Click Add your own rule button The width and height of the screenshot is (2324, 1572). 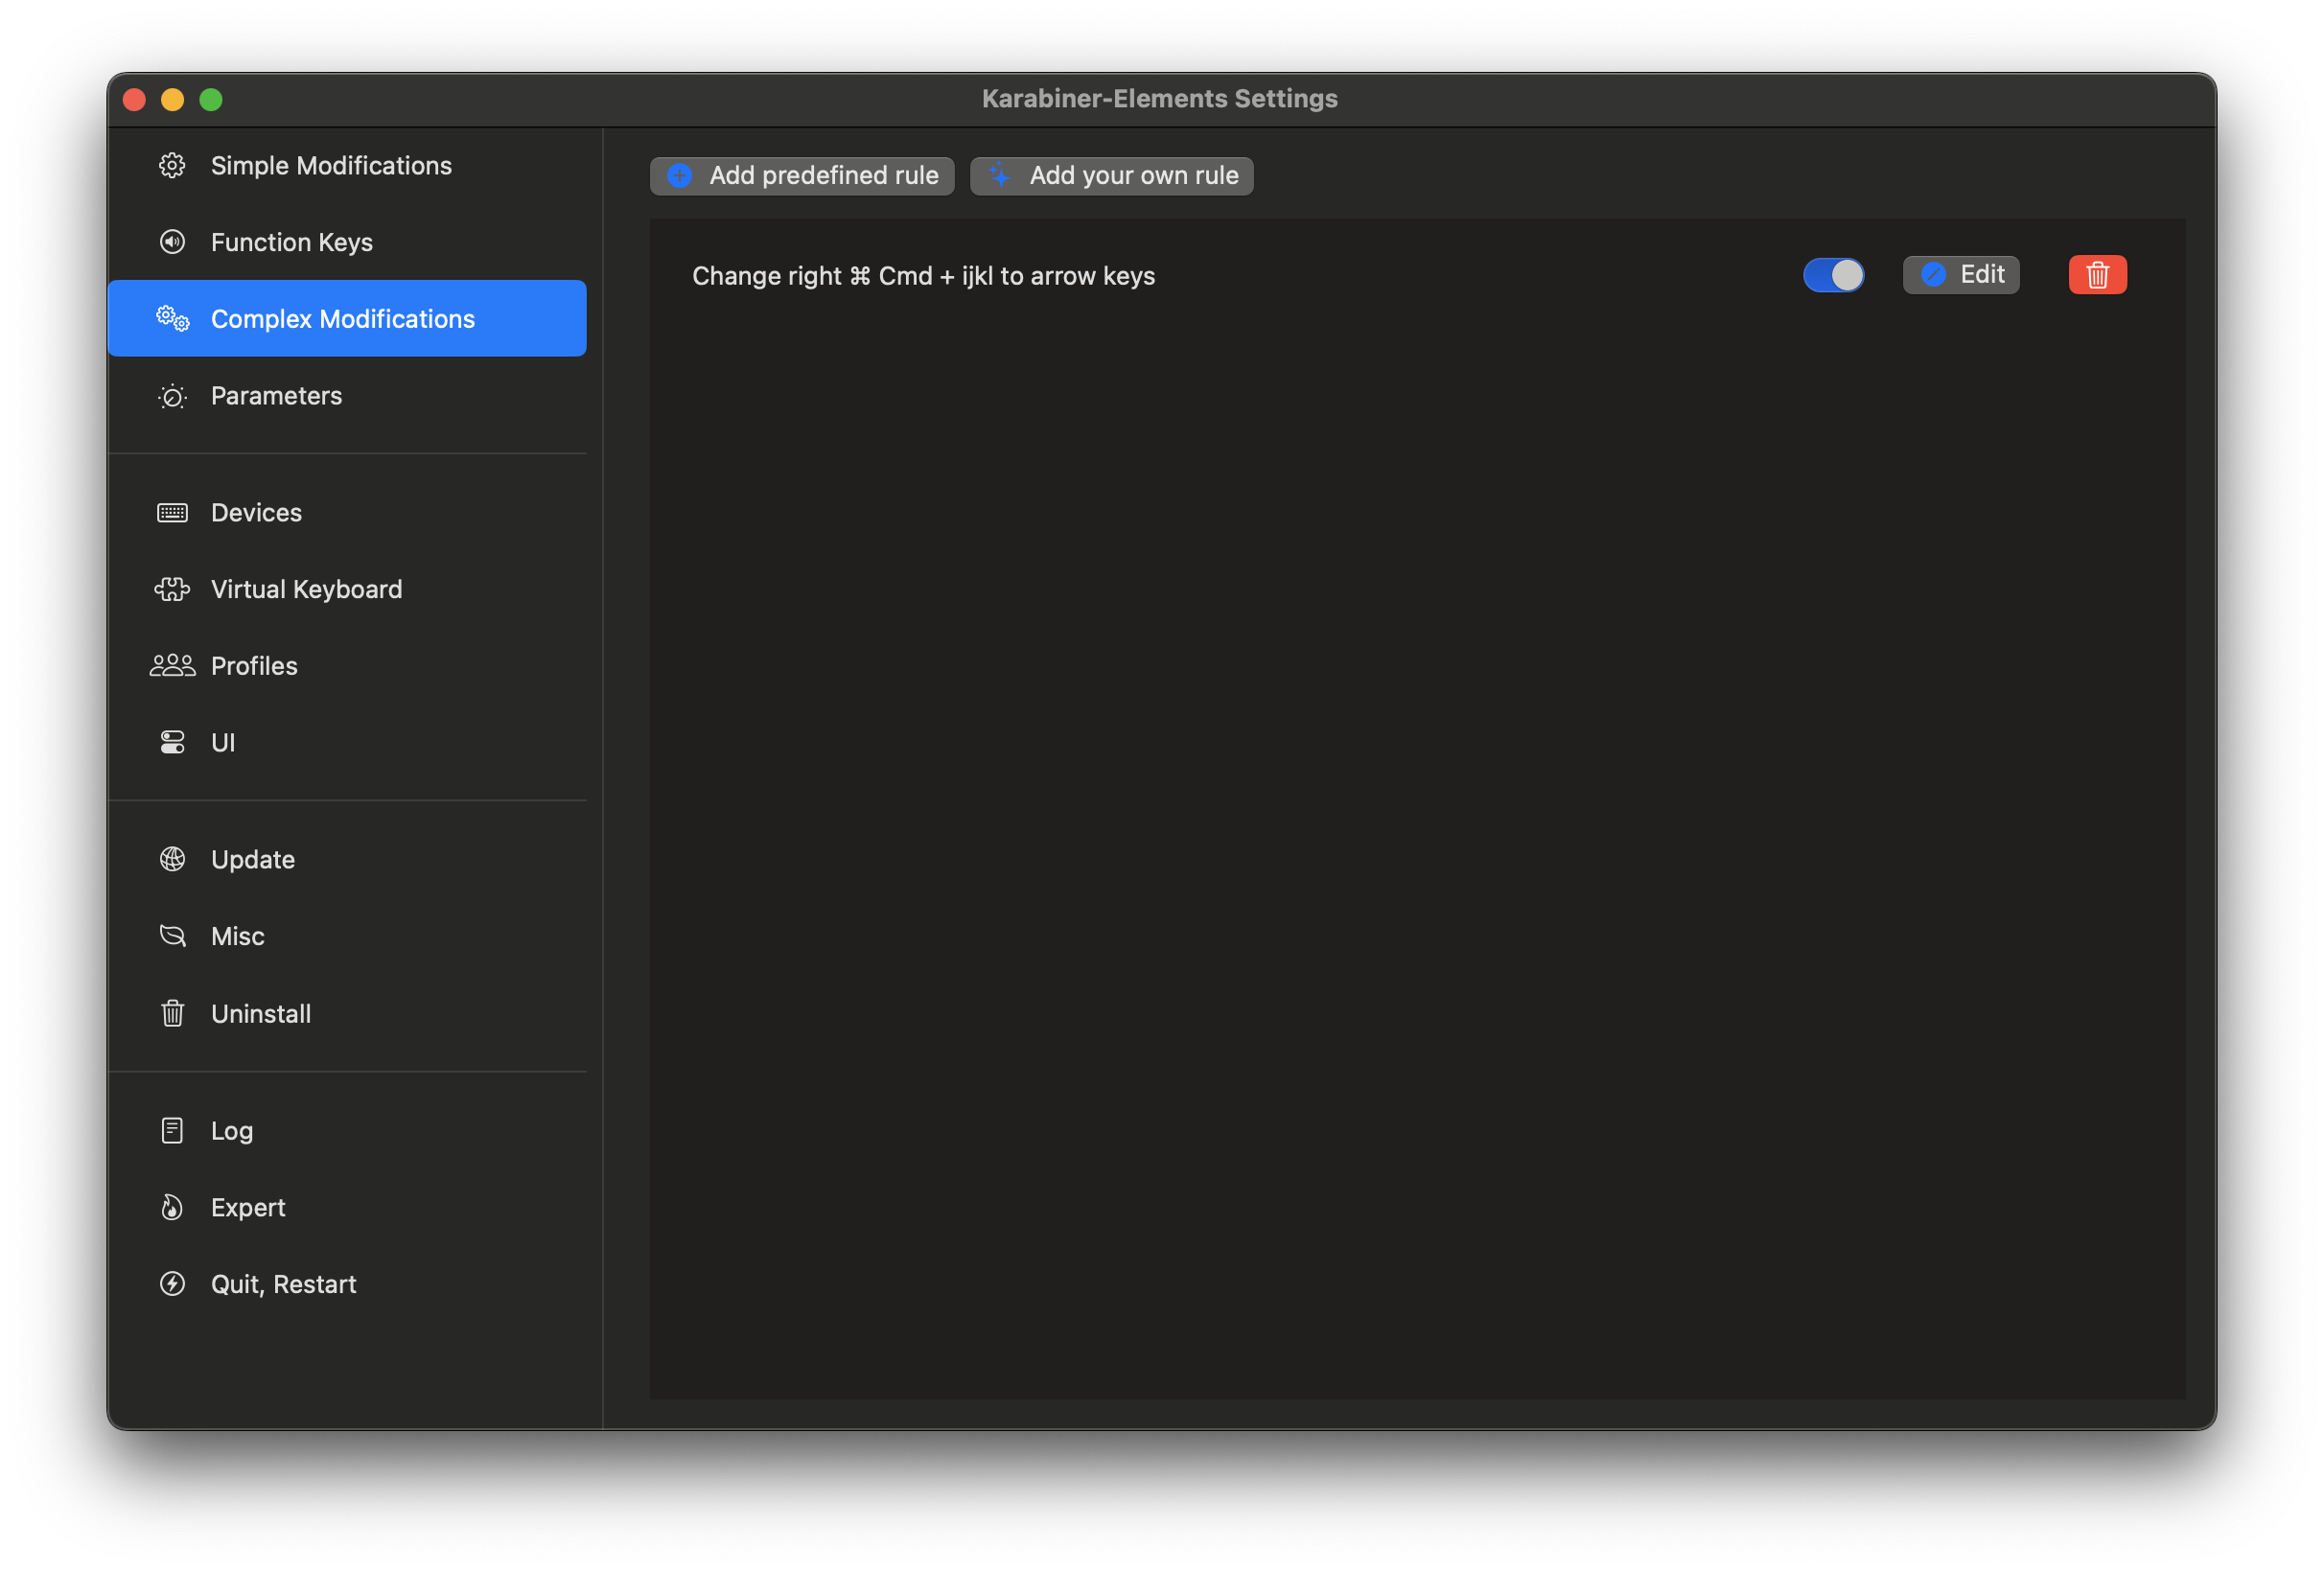pos(1112,176)
